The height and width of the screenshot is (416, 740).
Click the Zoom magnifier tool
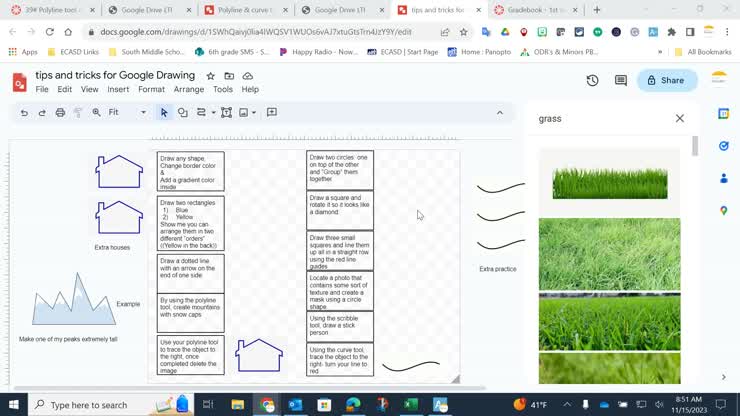click(x=96, y=112)
